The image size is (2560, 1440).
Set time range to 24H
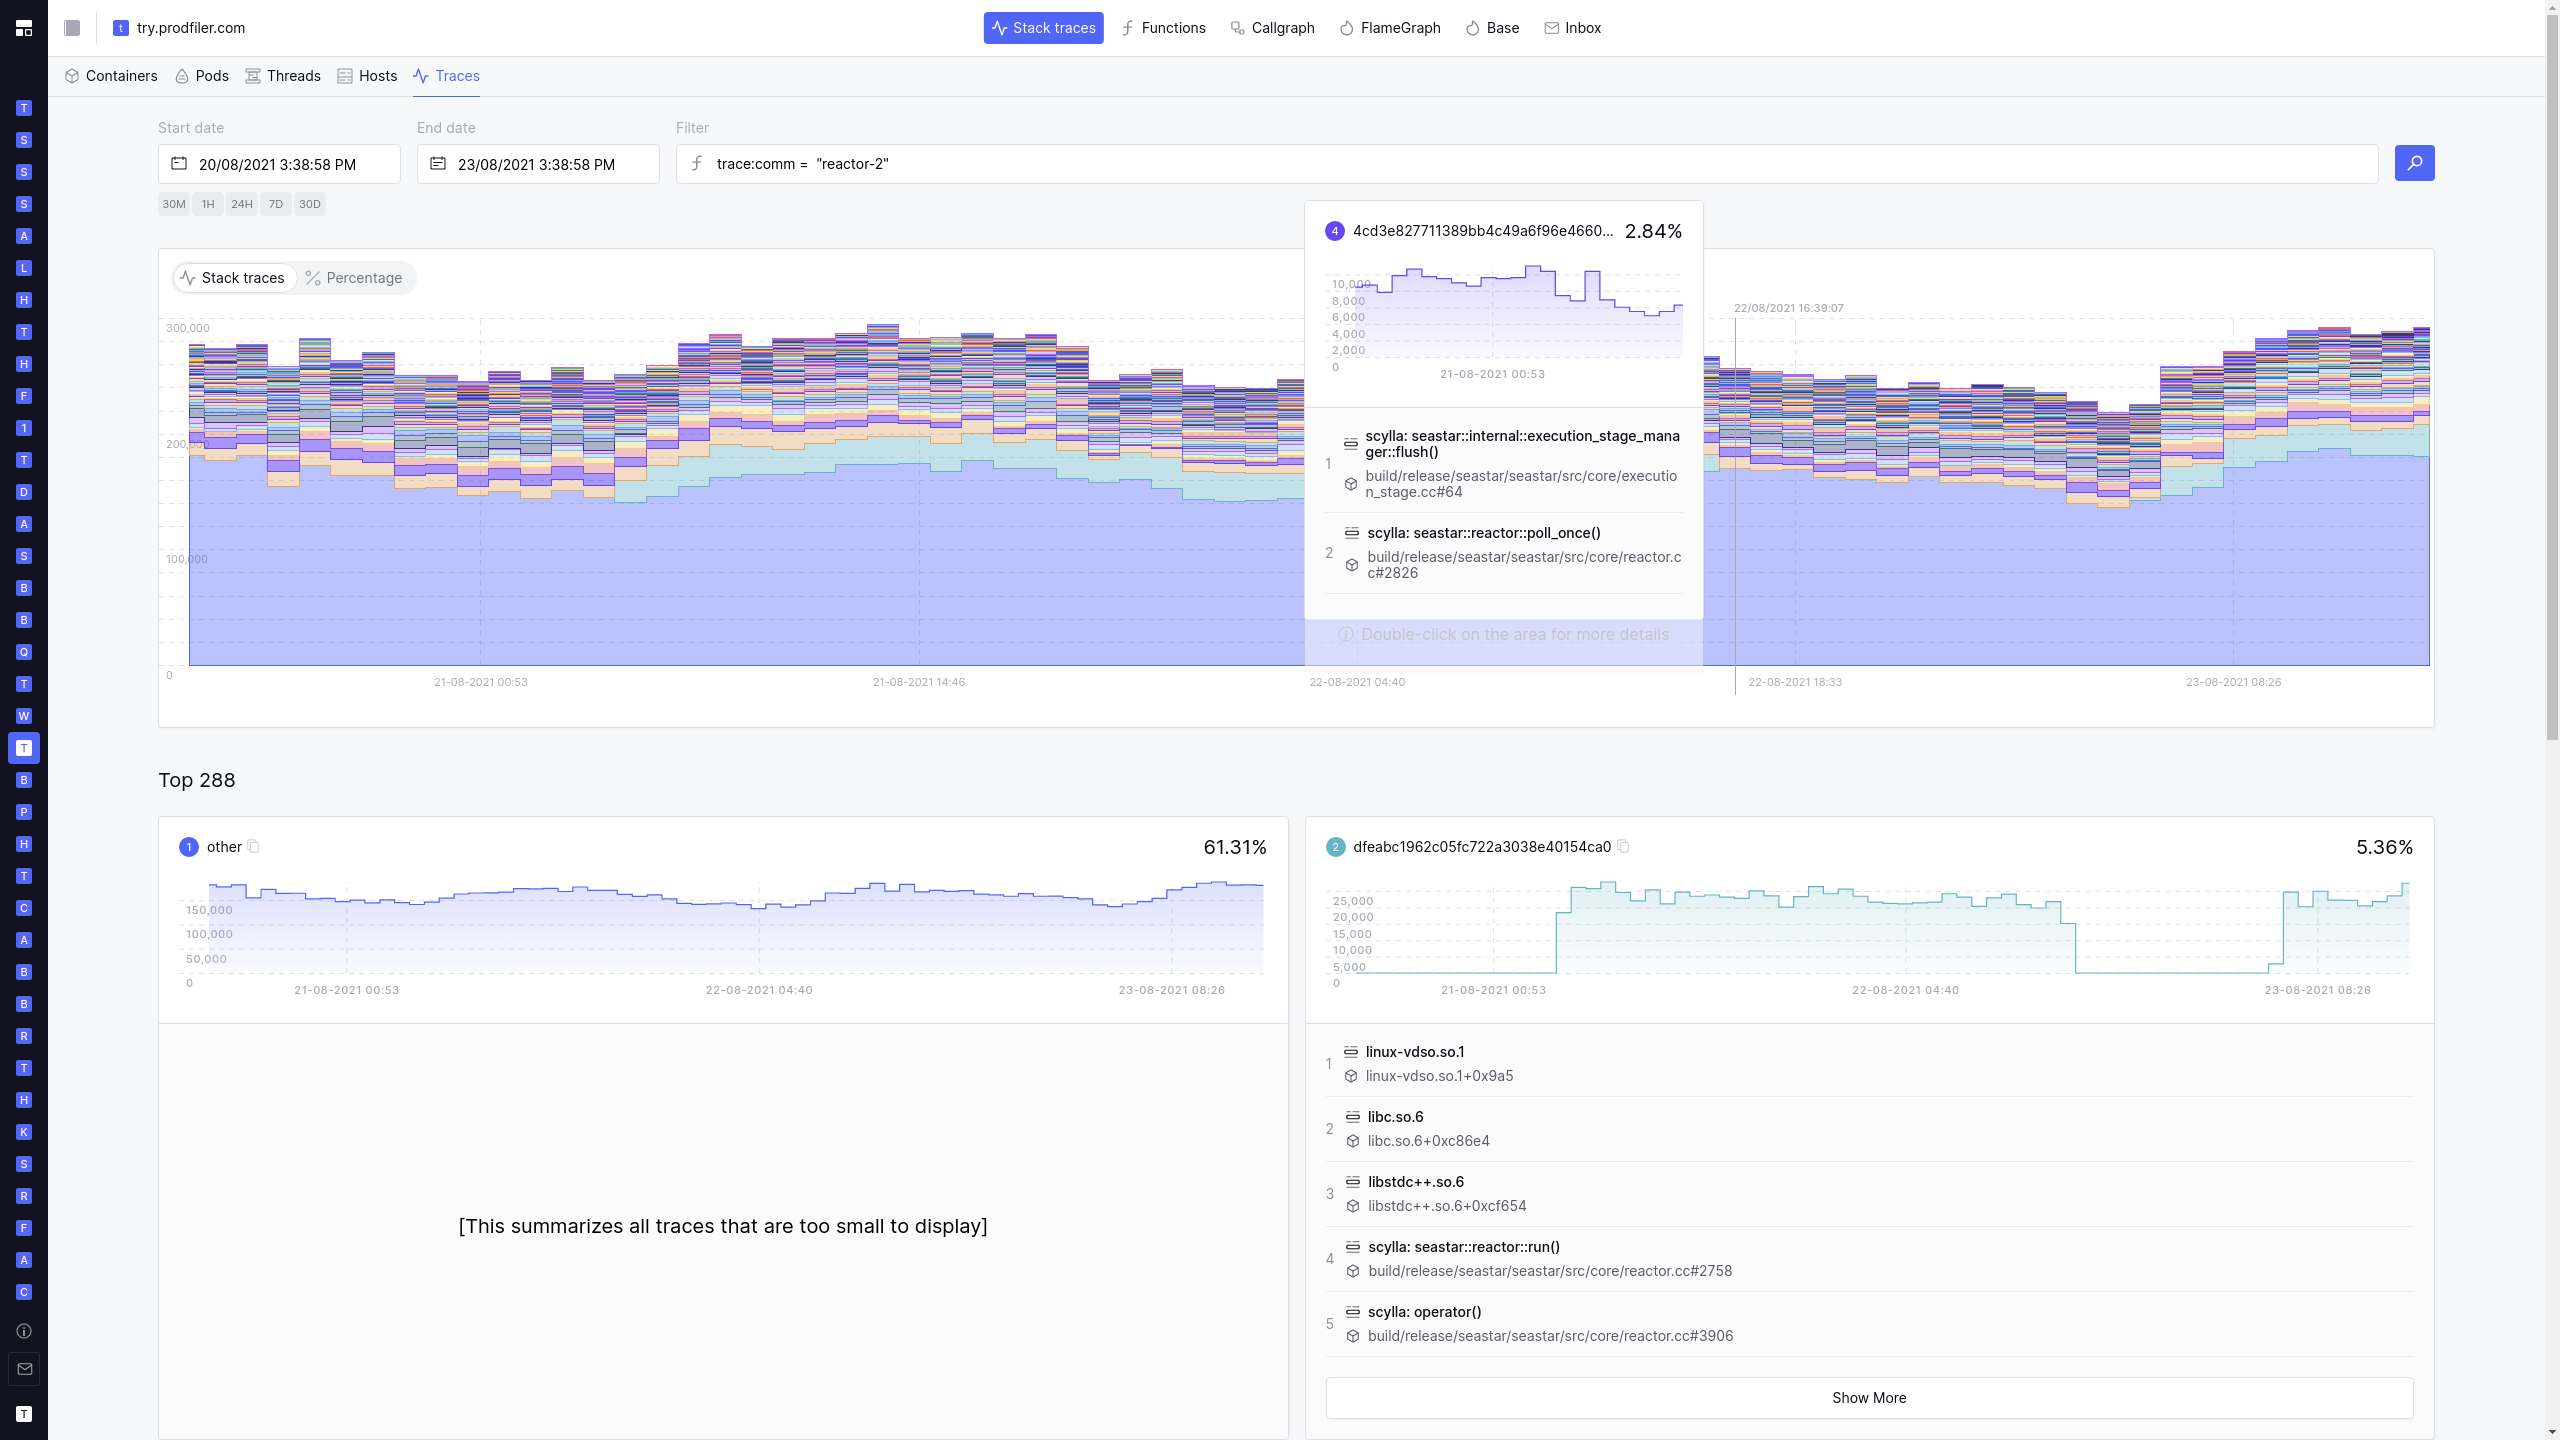tap(242, 204)
